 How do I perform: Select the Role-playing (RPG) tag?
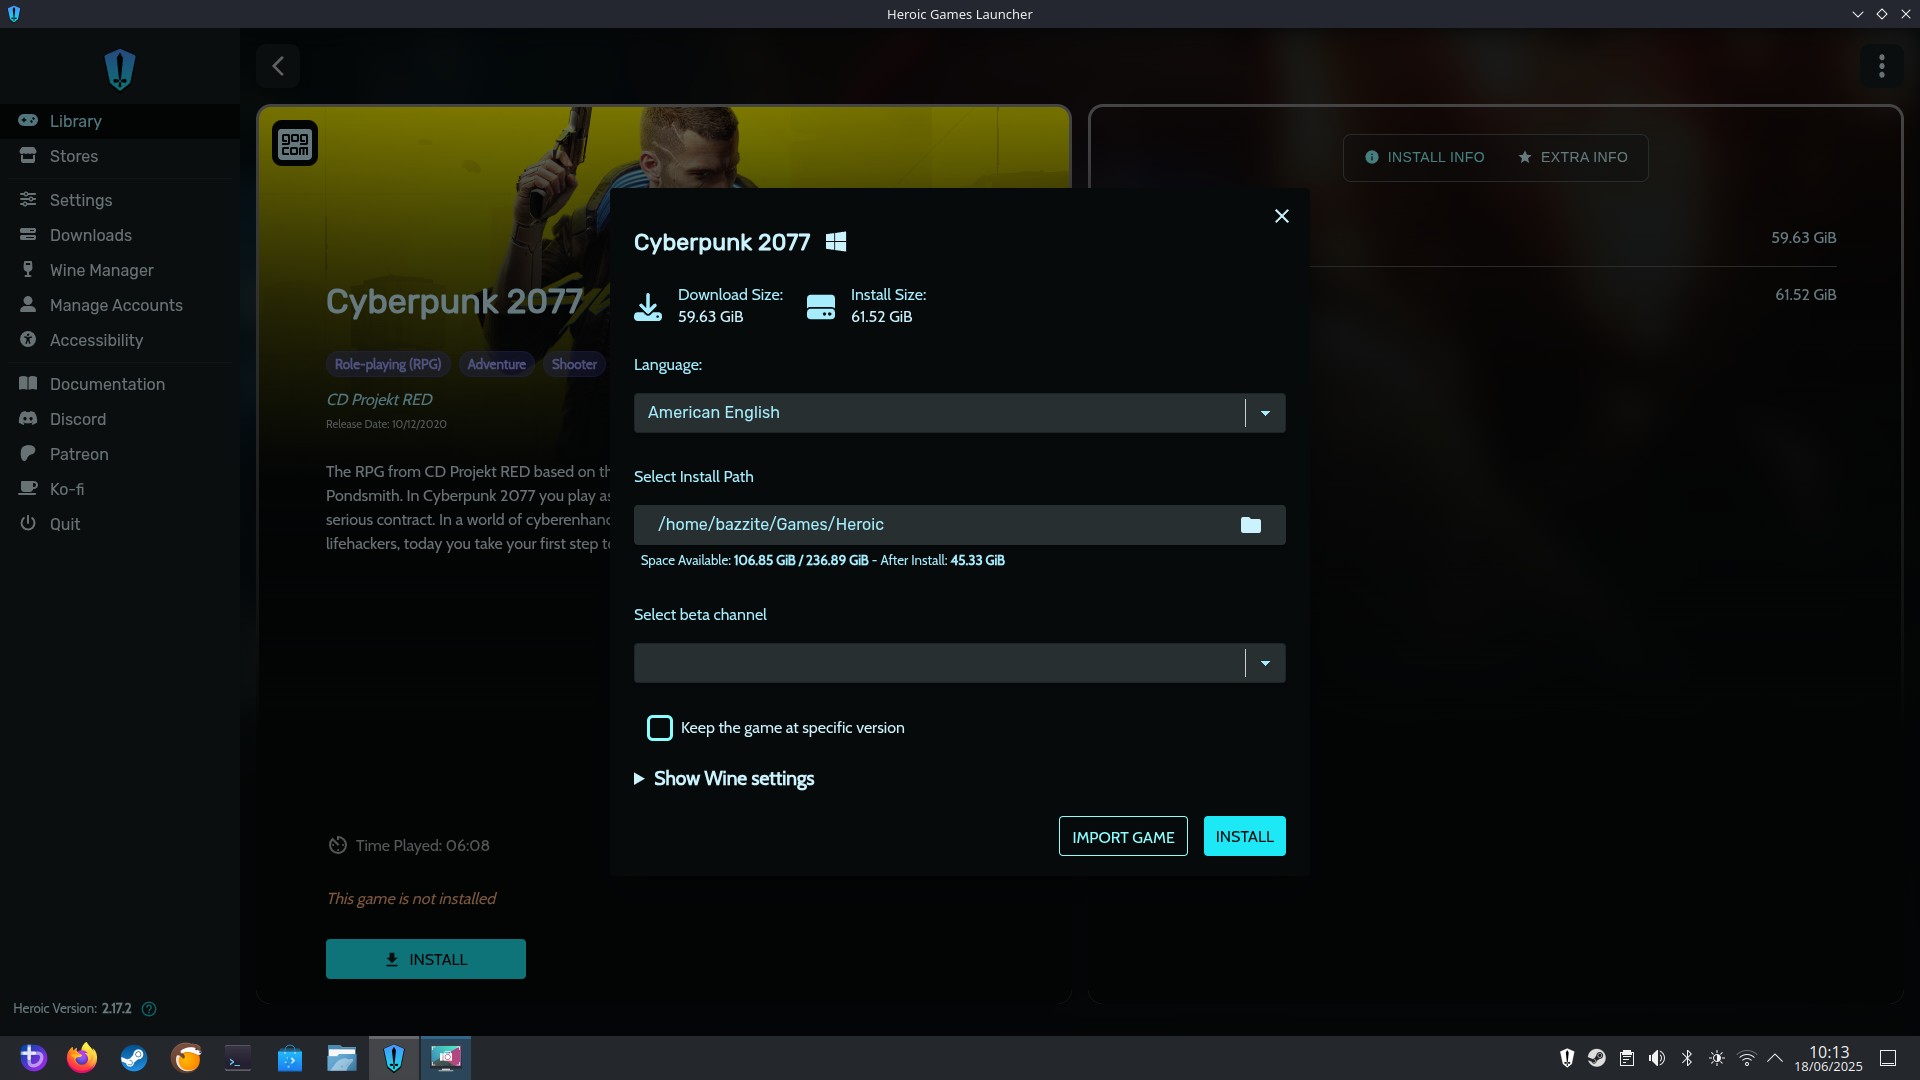coord(388,364)
